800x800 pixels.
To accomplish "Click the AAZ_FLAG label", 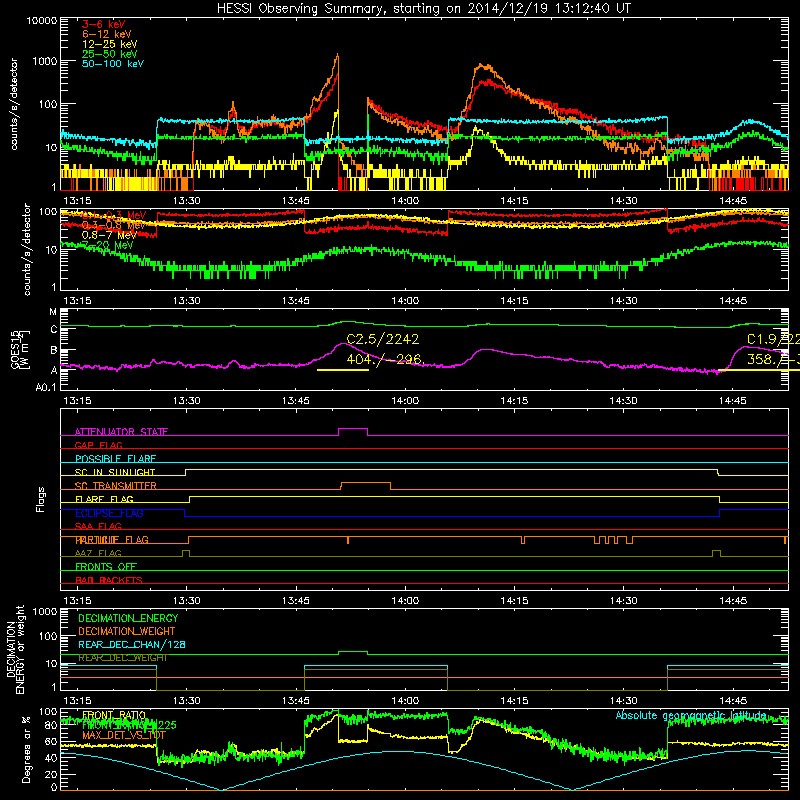I will click(x=98, y=553).
